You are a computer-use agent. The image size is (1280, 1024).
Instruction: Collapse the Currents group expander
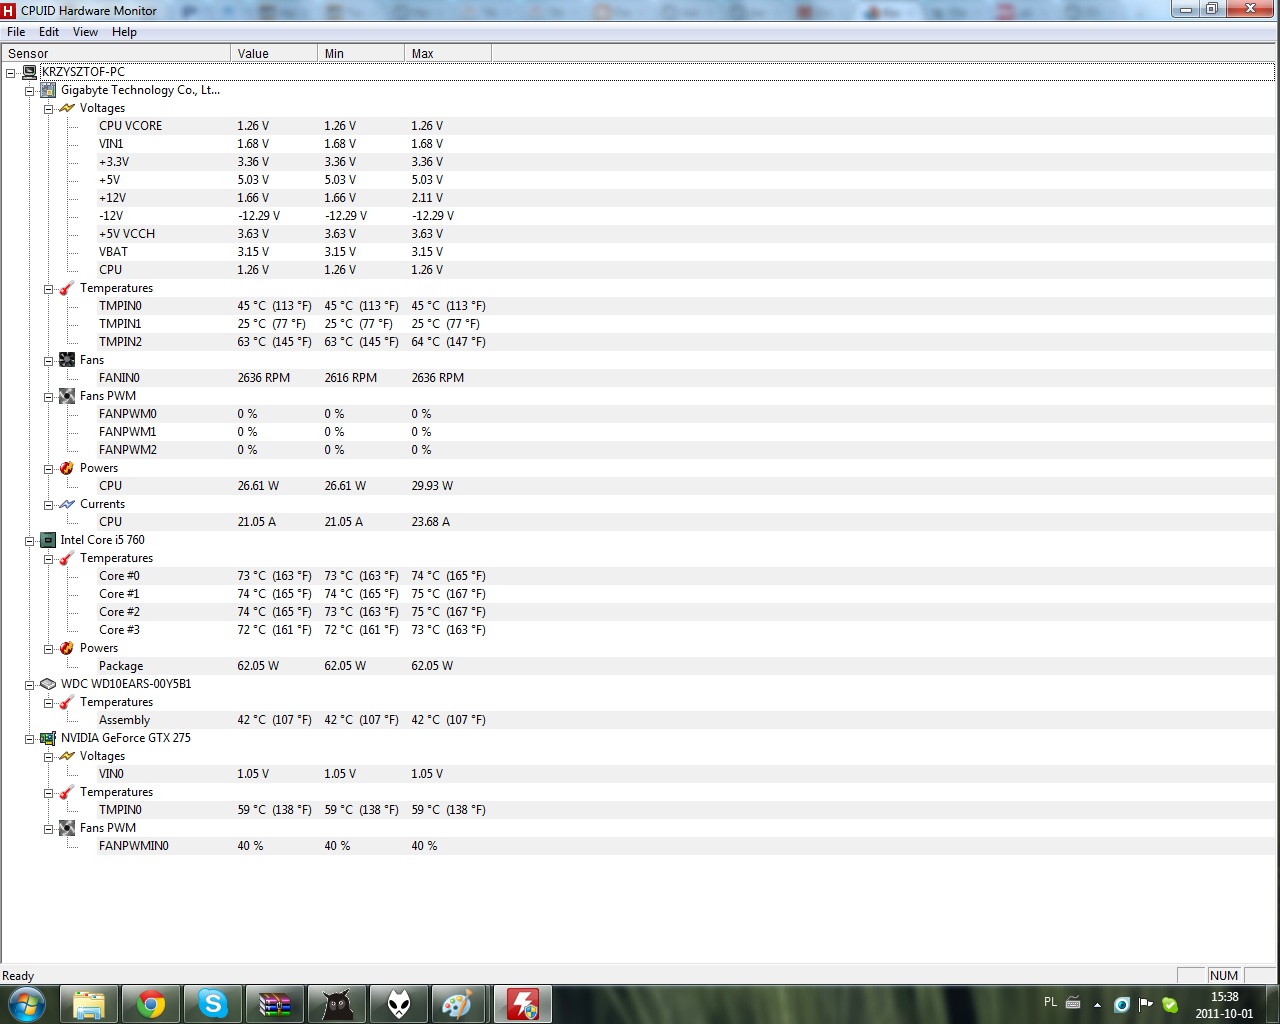48,504
